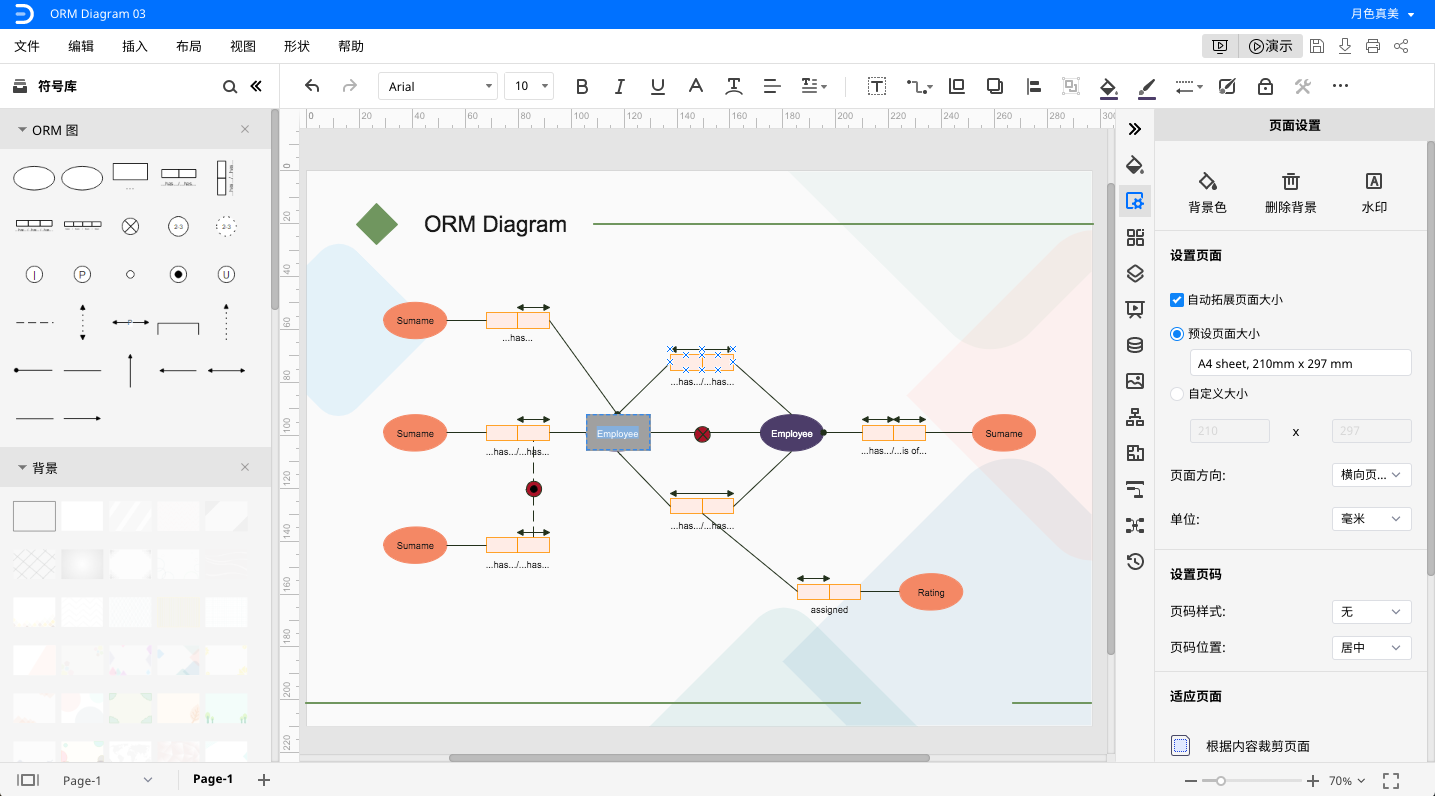Image resolution: width=1435 pixels, height=796 pixels.
Task: Enter fullscreen view mode
Action: point(1390,781)
